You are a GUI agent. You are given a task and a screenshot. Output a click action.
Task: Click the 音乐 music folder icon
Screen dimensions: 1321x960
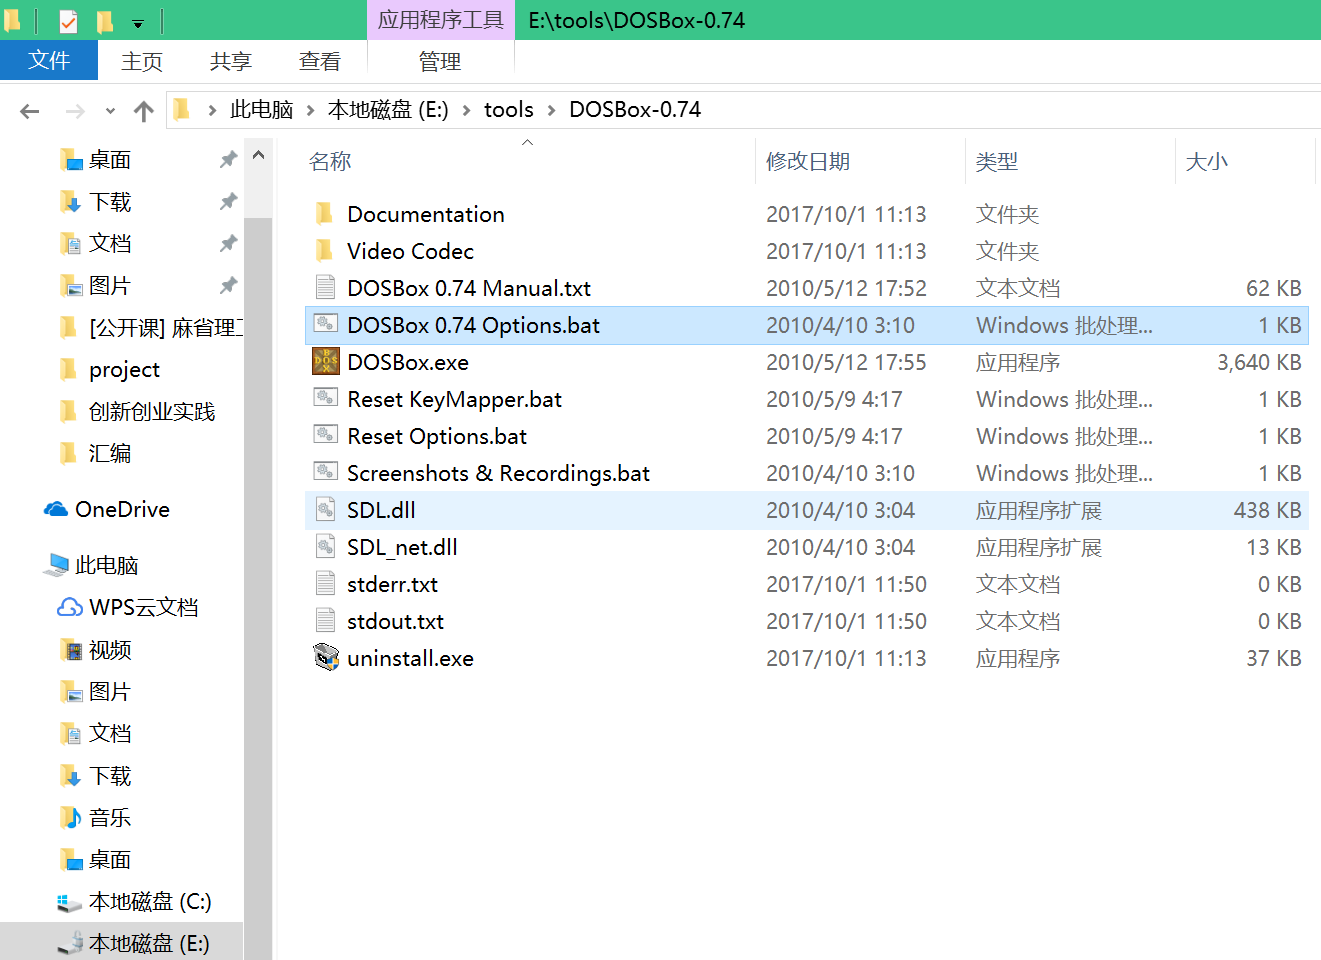point(71,818)
